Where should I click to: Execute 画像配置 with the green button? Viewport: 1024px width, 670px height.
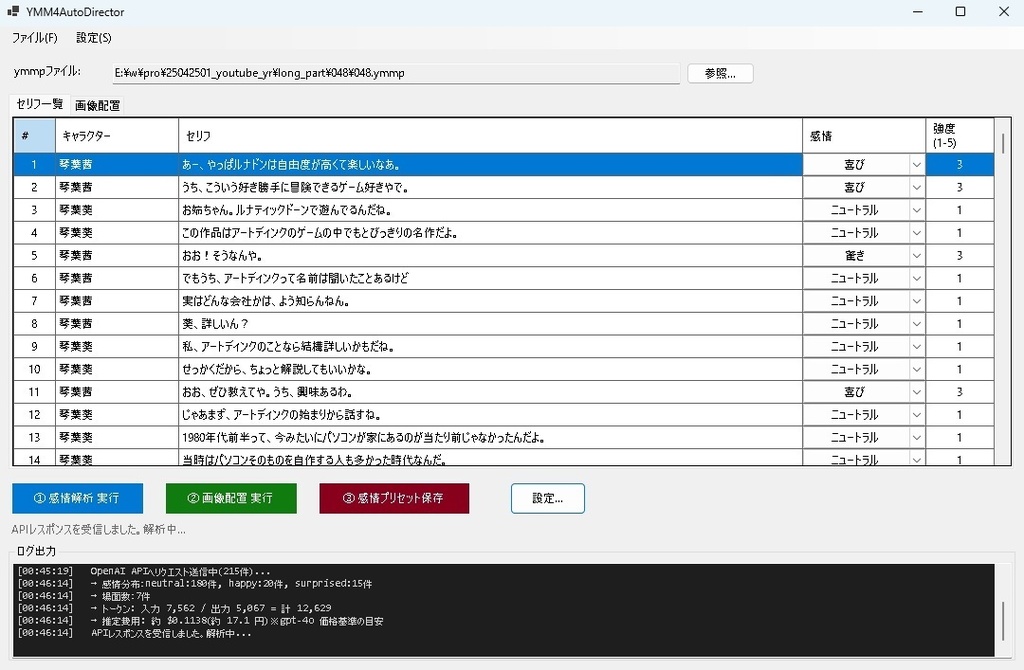(x=231, y=498)
